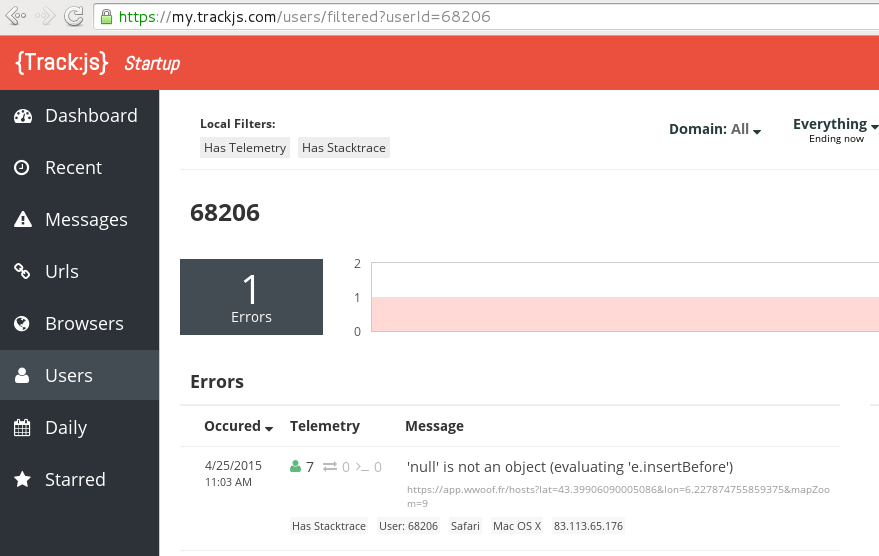The height and width of the screenshot is (556, 879).
Task: Click the Has Stacktrace tag on the error row
Action: 329,526
